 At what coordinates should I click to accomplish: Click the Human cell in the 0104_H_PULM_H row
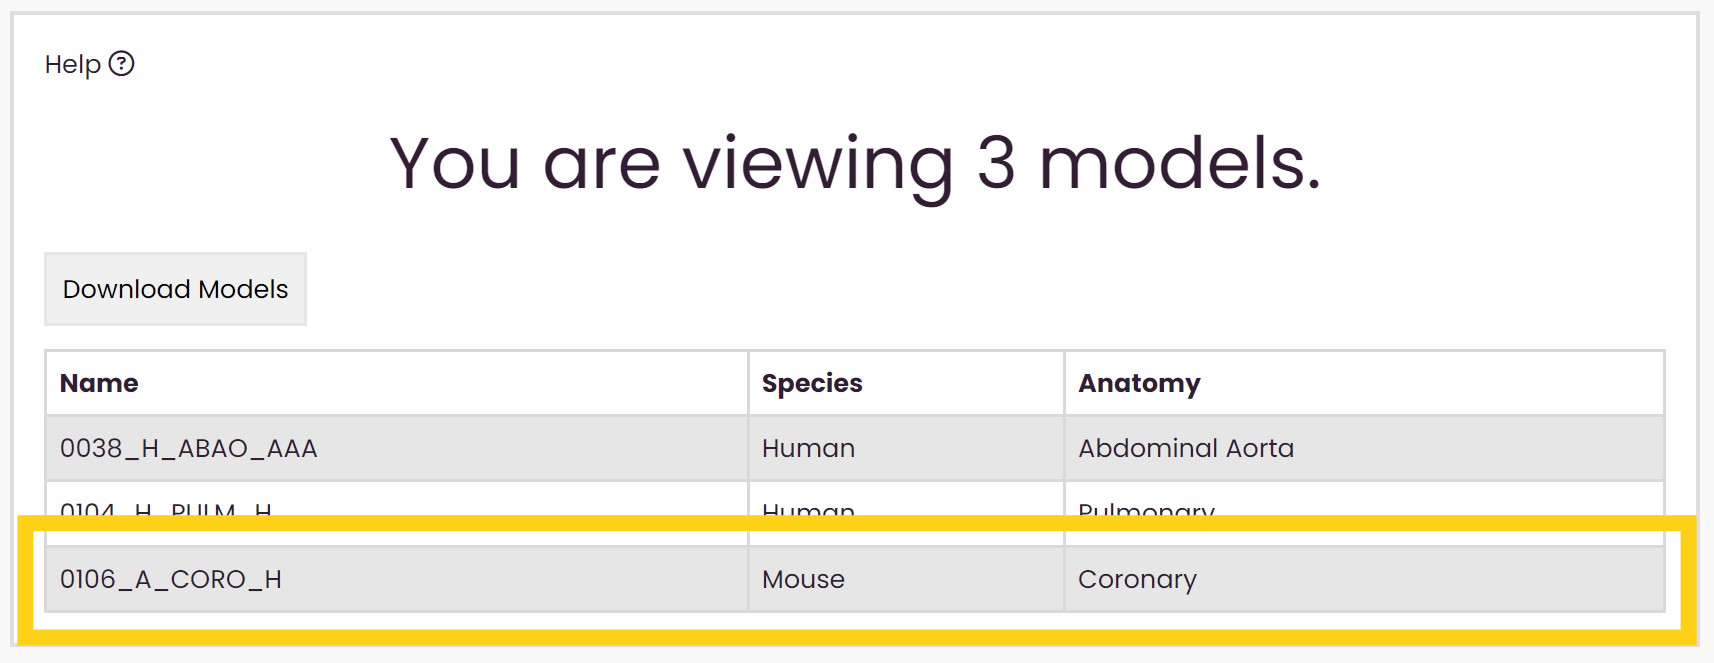click(906, 500)
